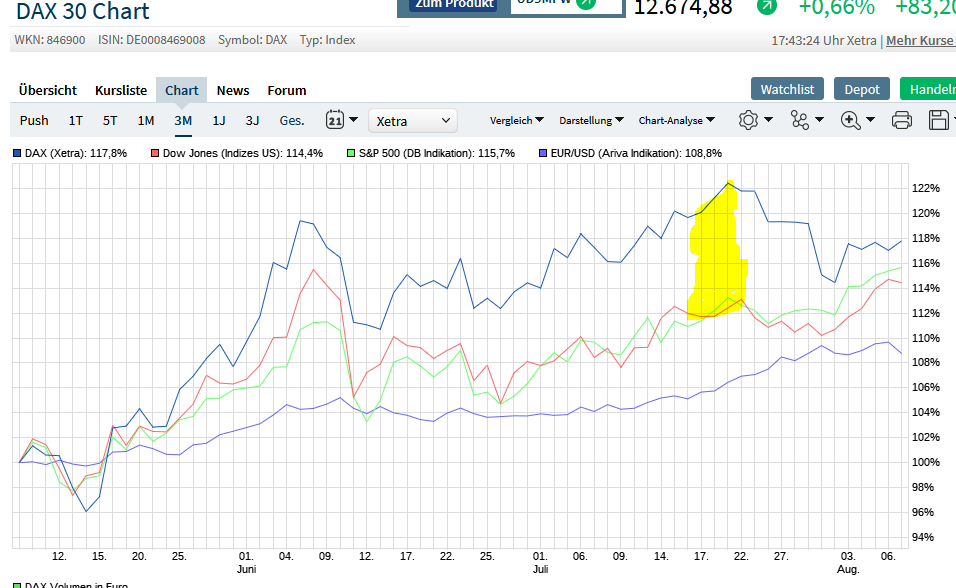Click the S&P 500 legend color swatch
This screenshot has width=956, height=588.
click(351, 154)
